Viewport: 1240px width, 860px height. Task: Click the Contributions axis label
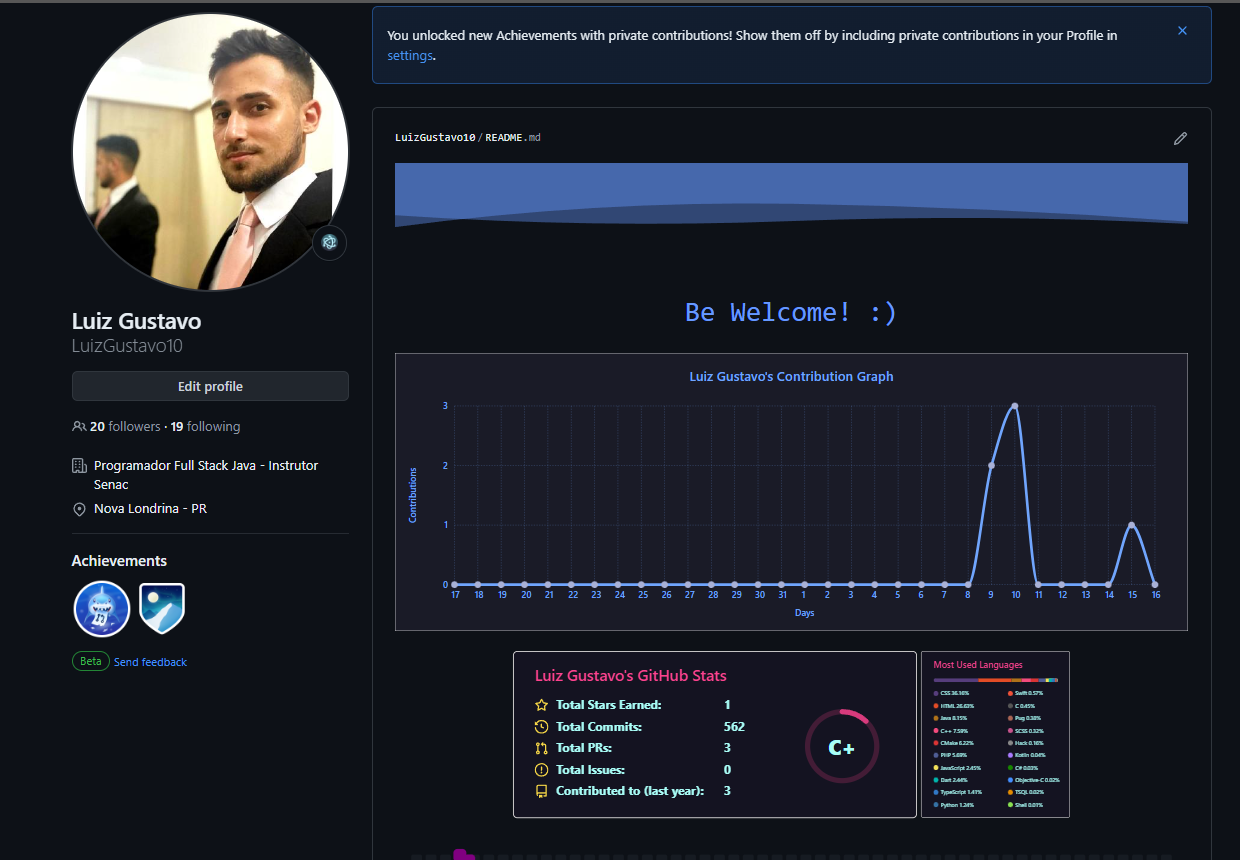click(412, 494)
